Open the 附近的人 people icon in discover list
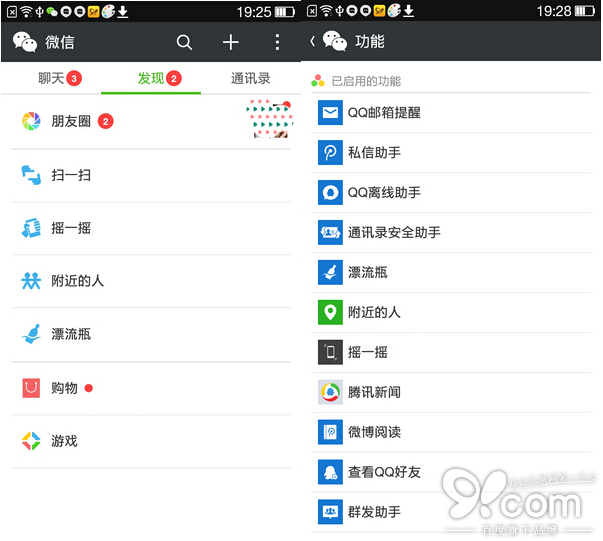Viewport: 603px width, 541px height. pos(31,281)
